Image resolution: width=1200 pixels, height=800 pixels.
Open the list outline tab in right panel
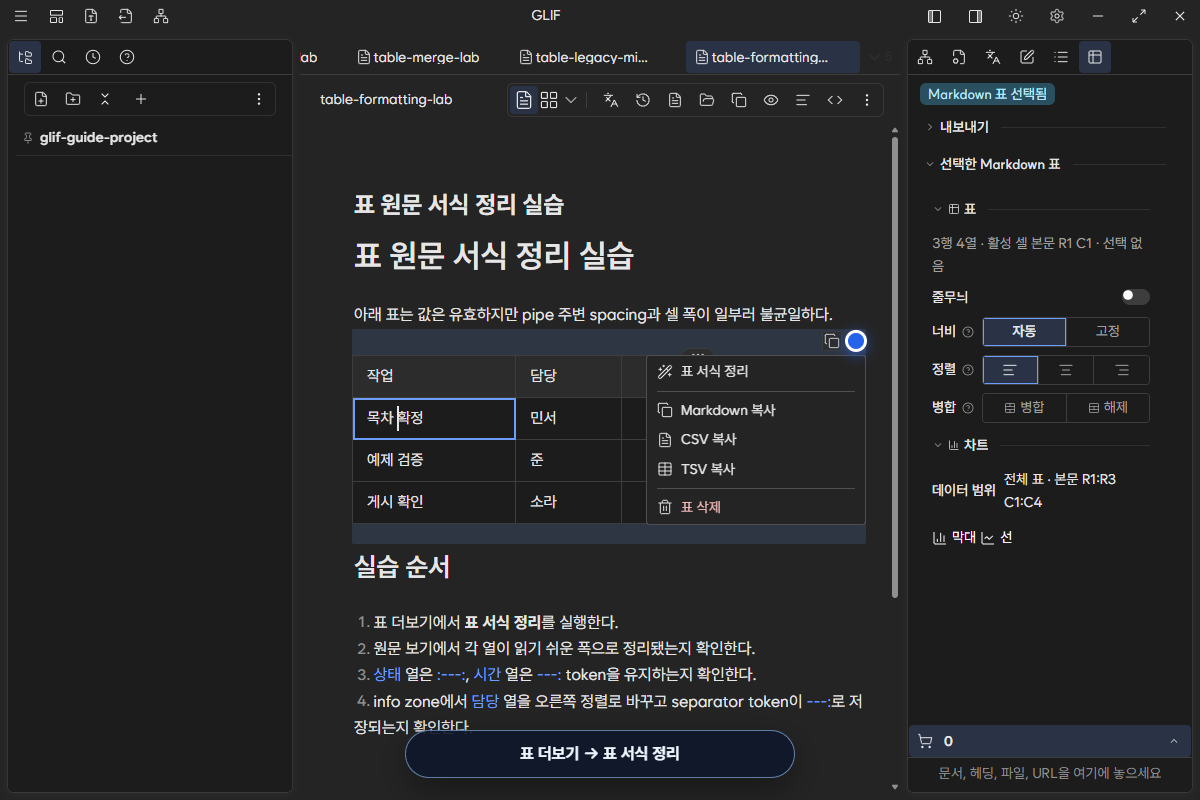click(1061, 57)
